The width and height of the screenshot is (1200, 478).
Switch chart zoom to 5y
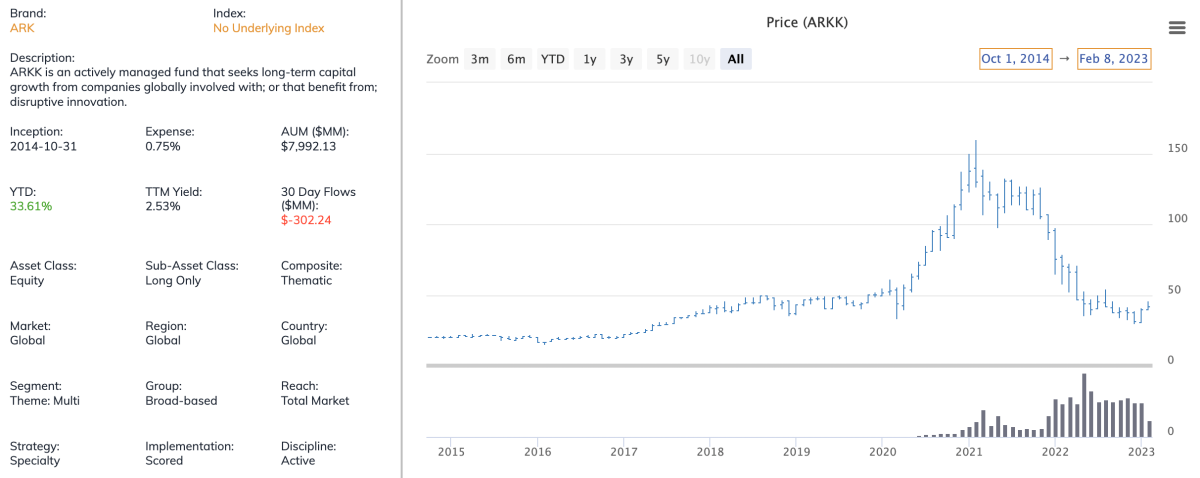[663, 59]
